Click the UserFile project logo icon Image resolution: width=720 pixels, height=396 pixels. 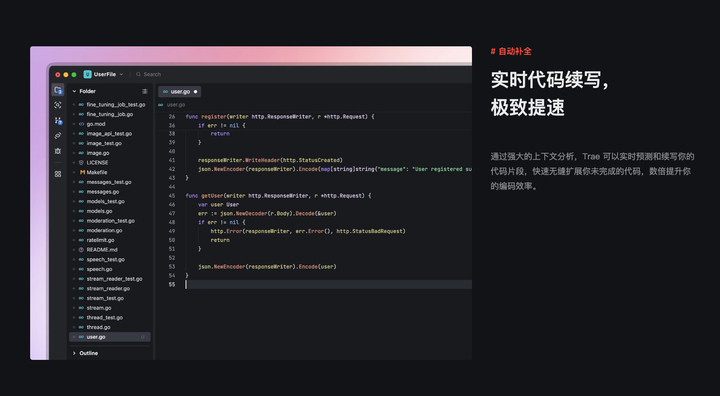click(x=87, y=74)
